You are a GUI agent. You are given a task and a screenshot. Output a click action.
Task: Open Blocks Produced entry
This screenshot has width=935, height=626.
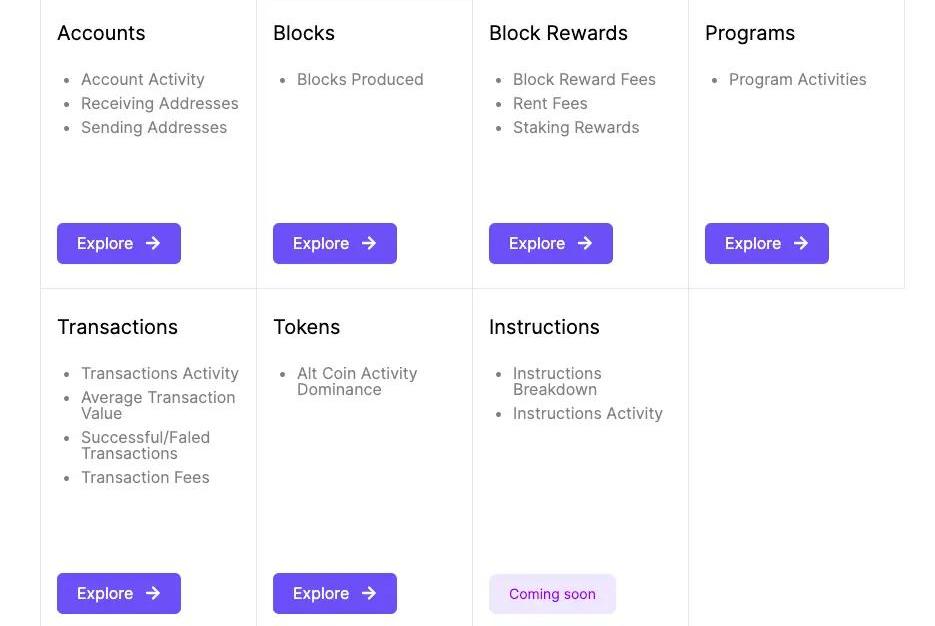pos(360,79)
